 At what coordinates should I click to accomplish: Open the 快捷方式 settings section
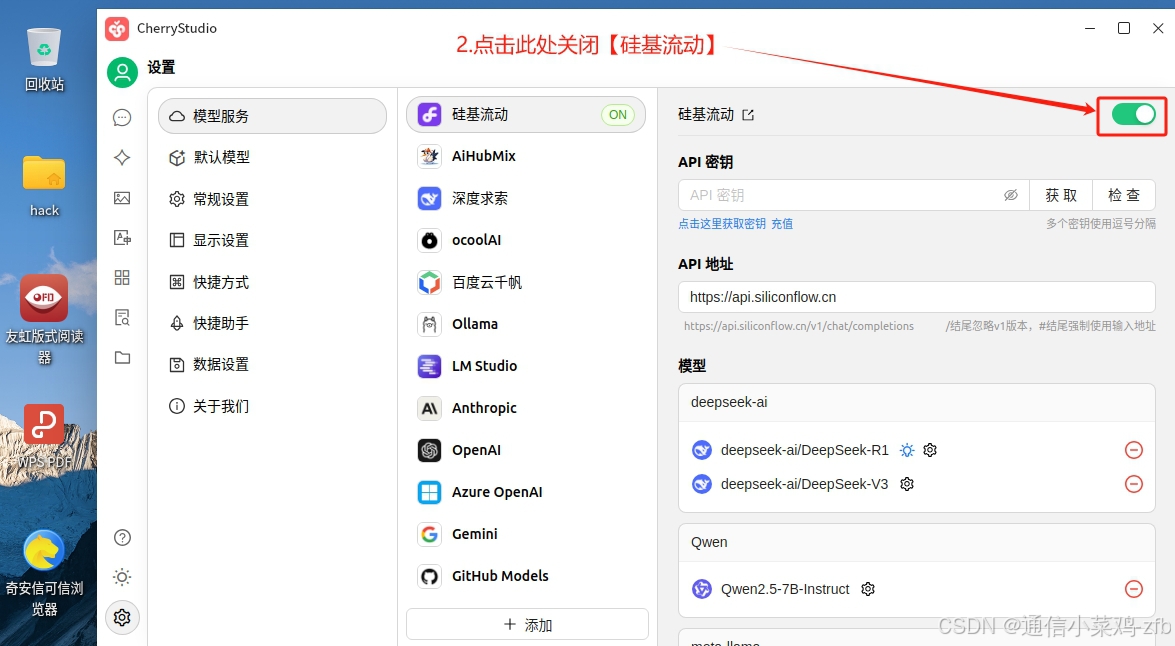tap(273, 283)
